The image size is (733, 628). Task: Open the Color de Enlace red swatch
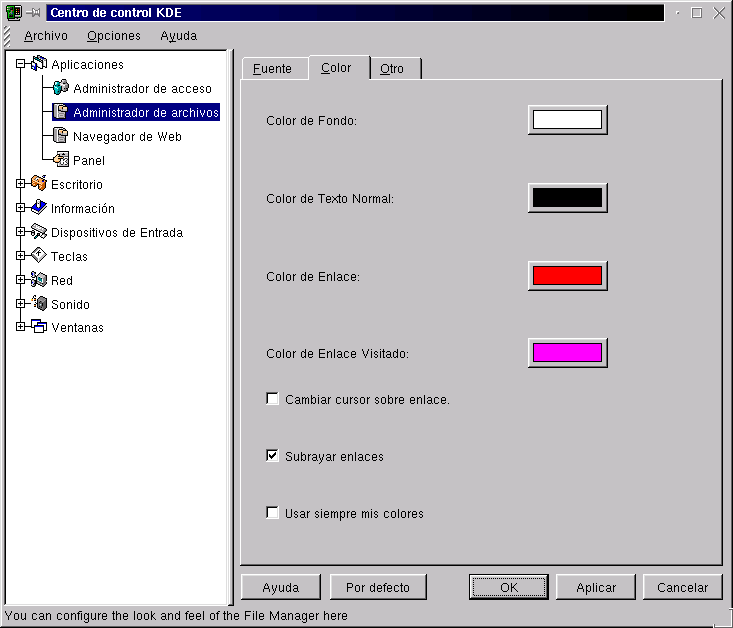coord(567,276)
